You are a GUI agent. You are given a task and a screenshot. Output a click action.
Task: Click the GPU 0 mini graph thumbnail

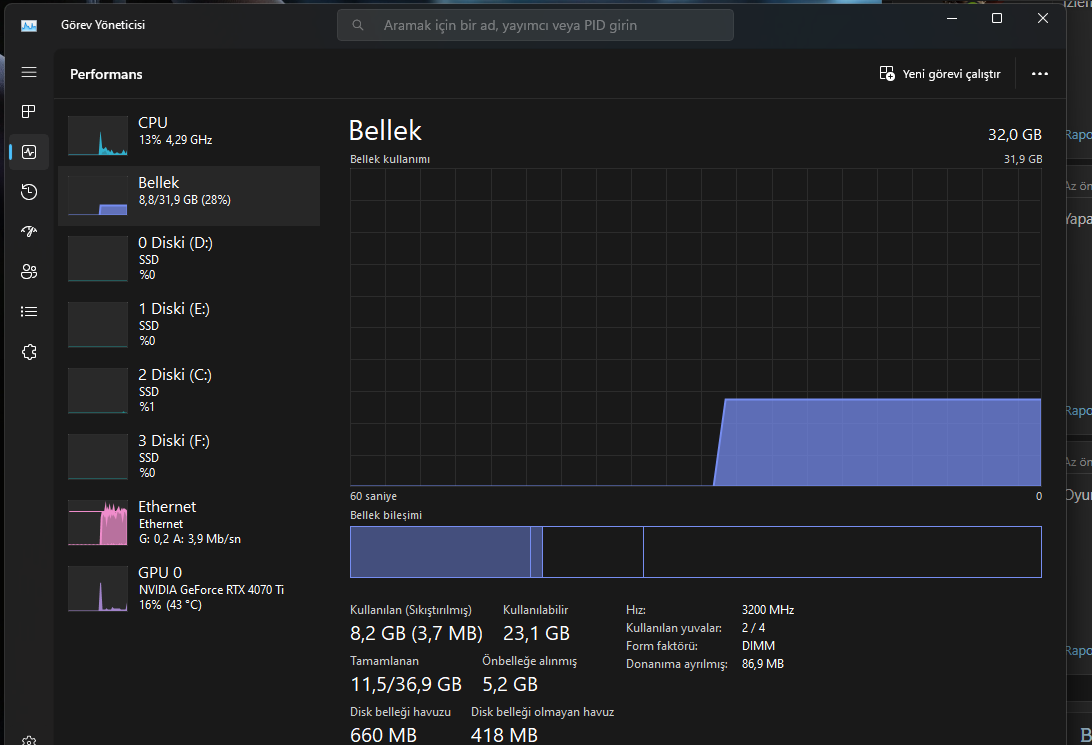pyautogui.click(x=98, y=588)
